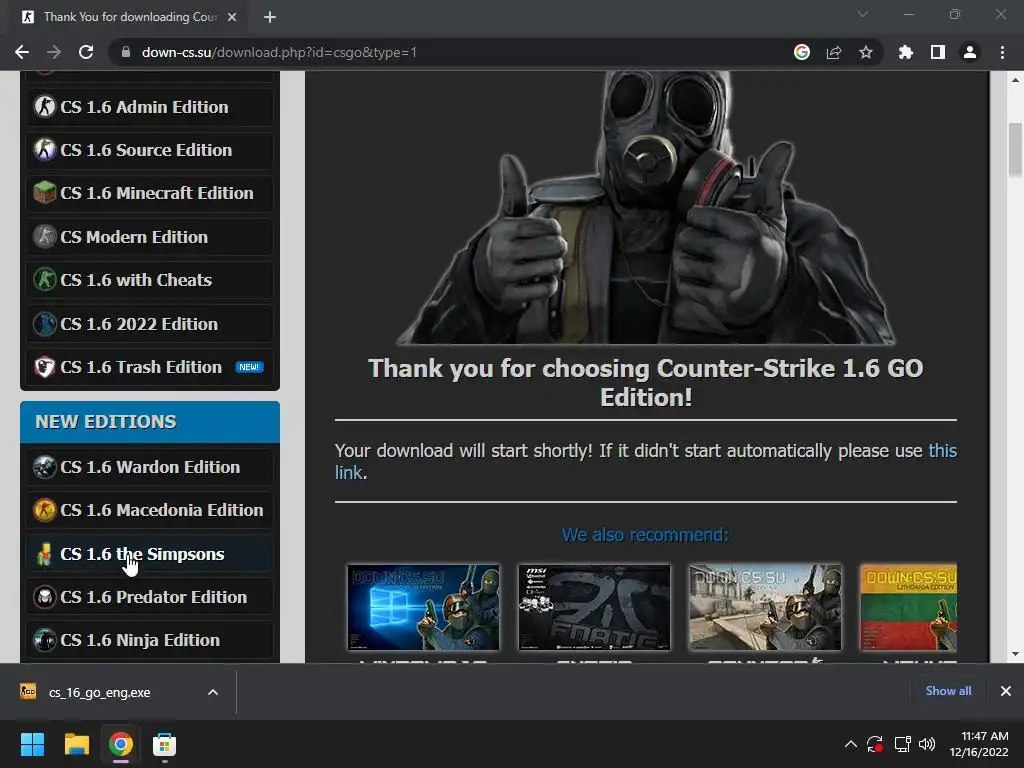Reload the current page
The image size is (1024, 768).
(86, 52)
